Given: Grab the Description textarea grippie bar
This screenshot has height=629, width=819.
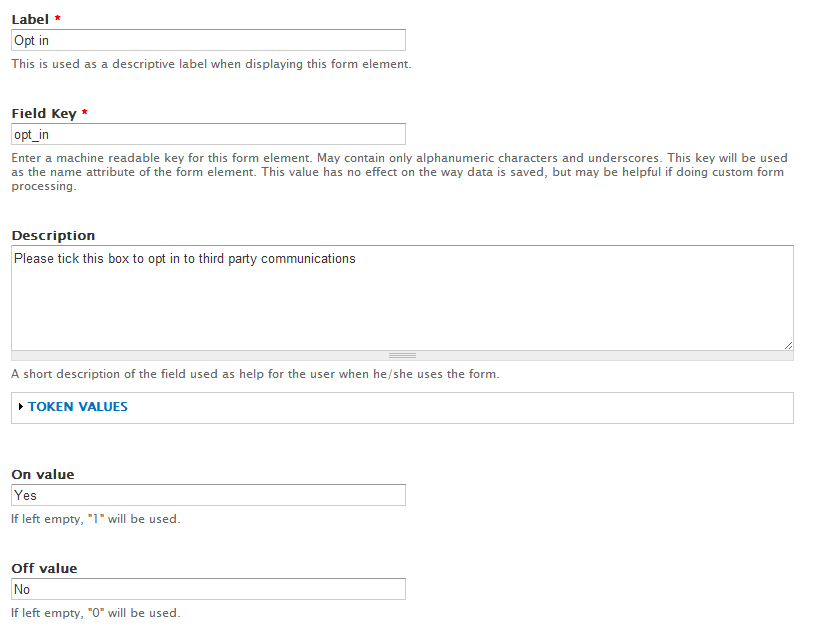Looking at the screenshot, I should click(402, 356).
